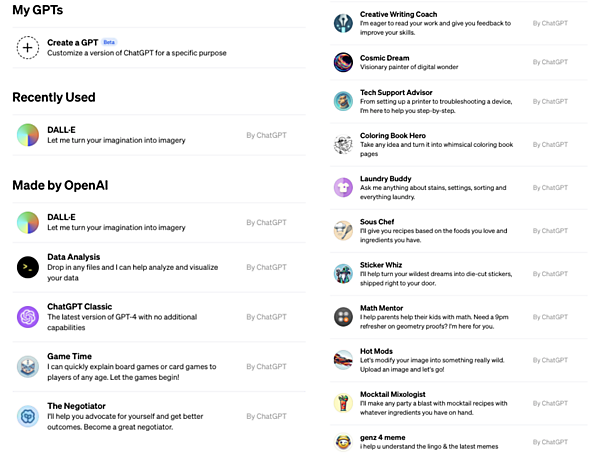Click the Create a GPT title
This screenshot has width=600, height=455.
72,43
